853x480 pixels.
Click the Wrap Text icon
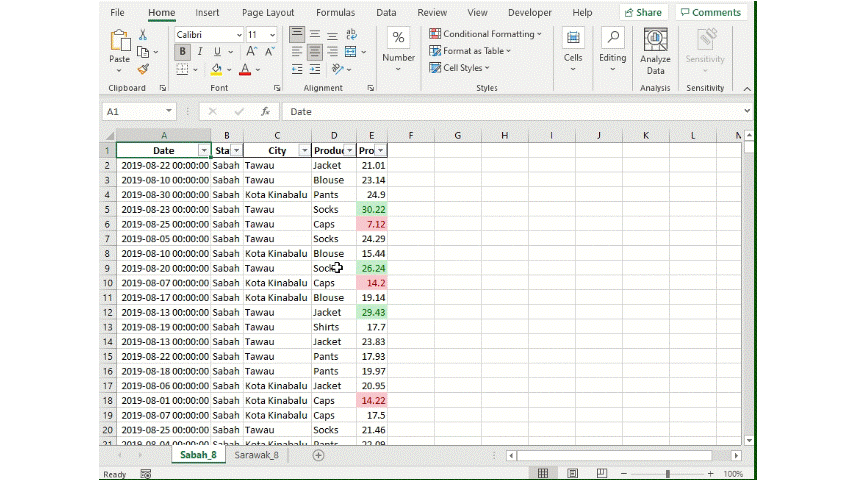coord(351,34)
